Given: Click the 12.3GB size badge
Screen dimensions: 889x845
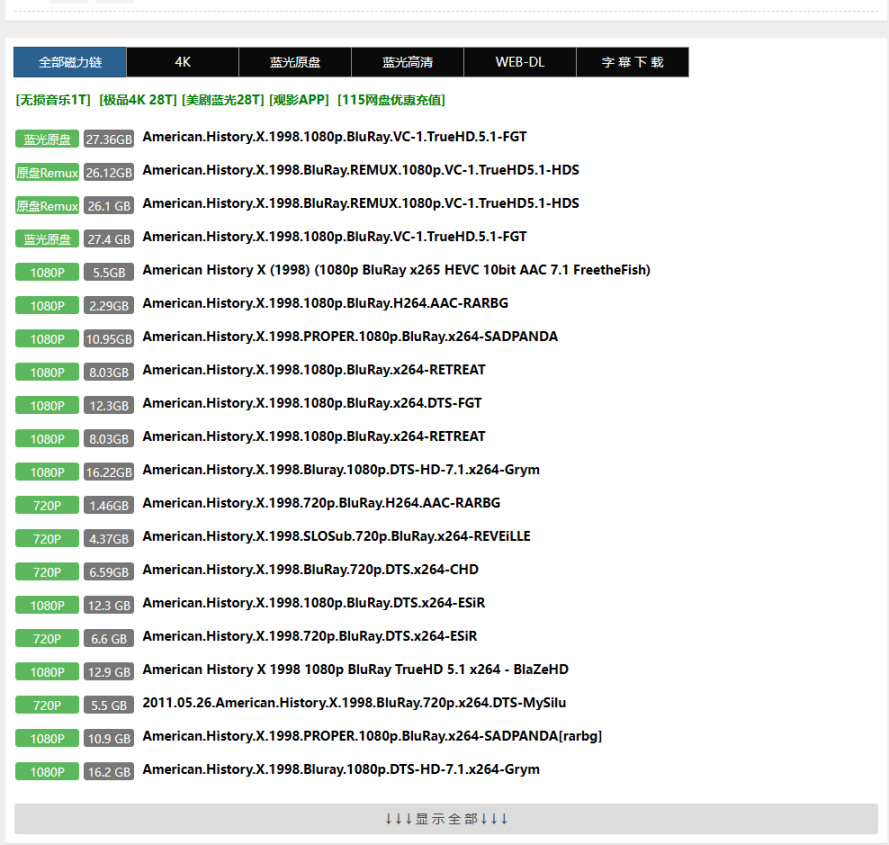Looking at the screenshot, I should tap(109, 405).
